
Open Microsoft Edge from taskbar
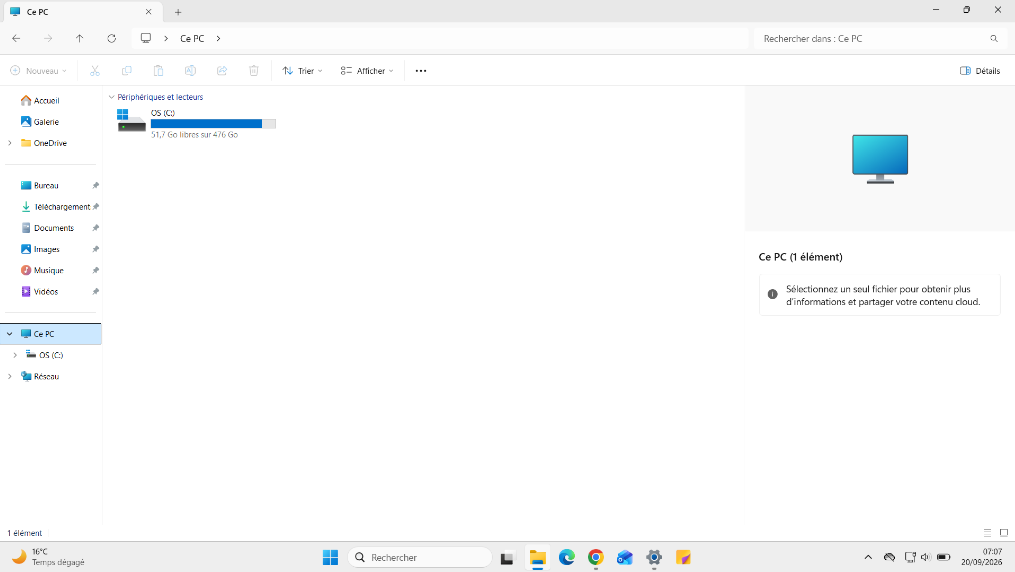(567, 557)
